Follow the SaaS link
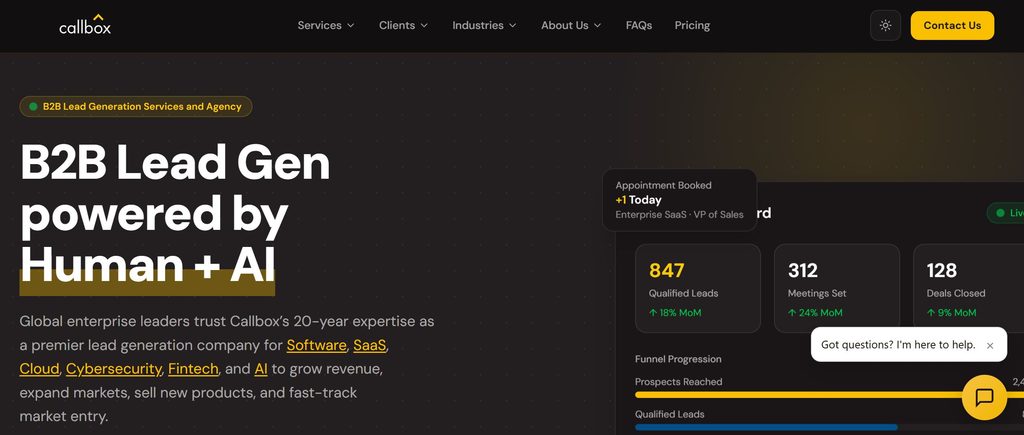Viewport: 1024px width, 435px height. pos(370,345)
